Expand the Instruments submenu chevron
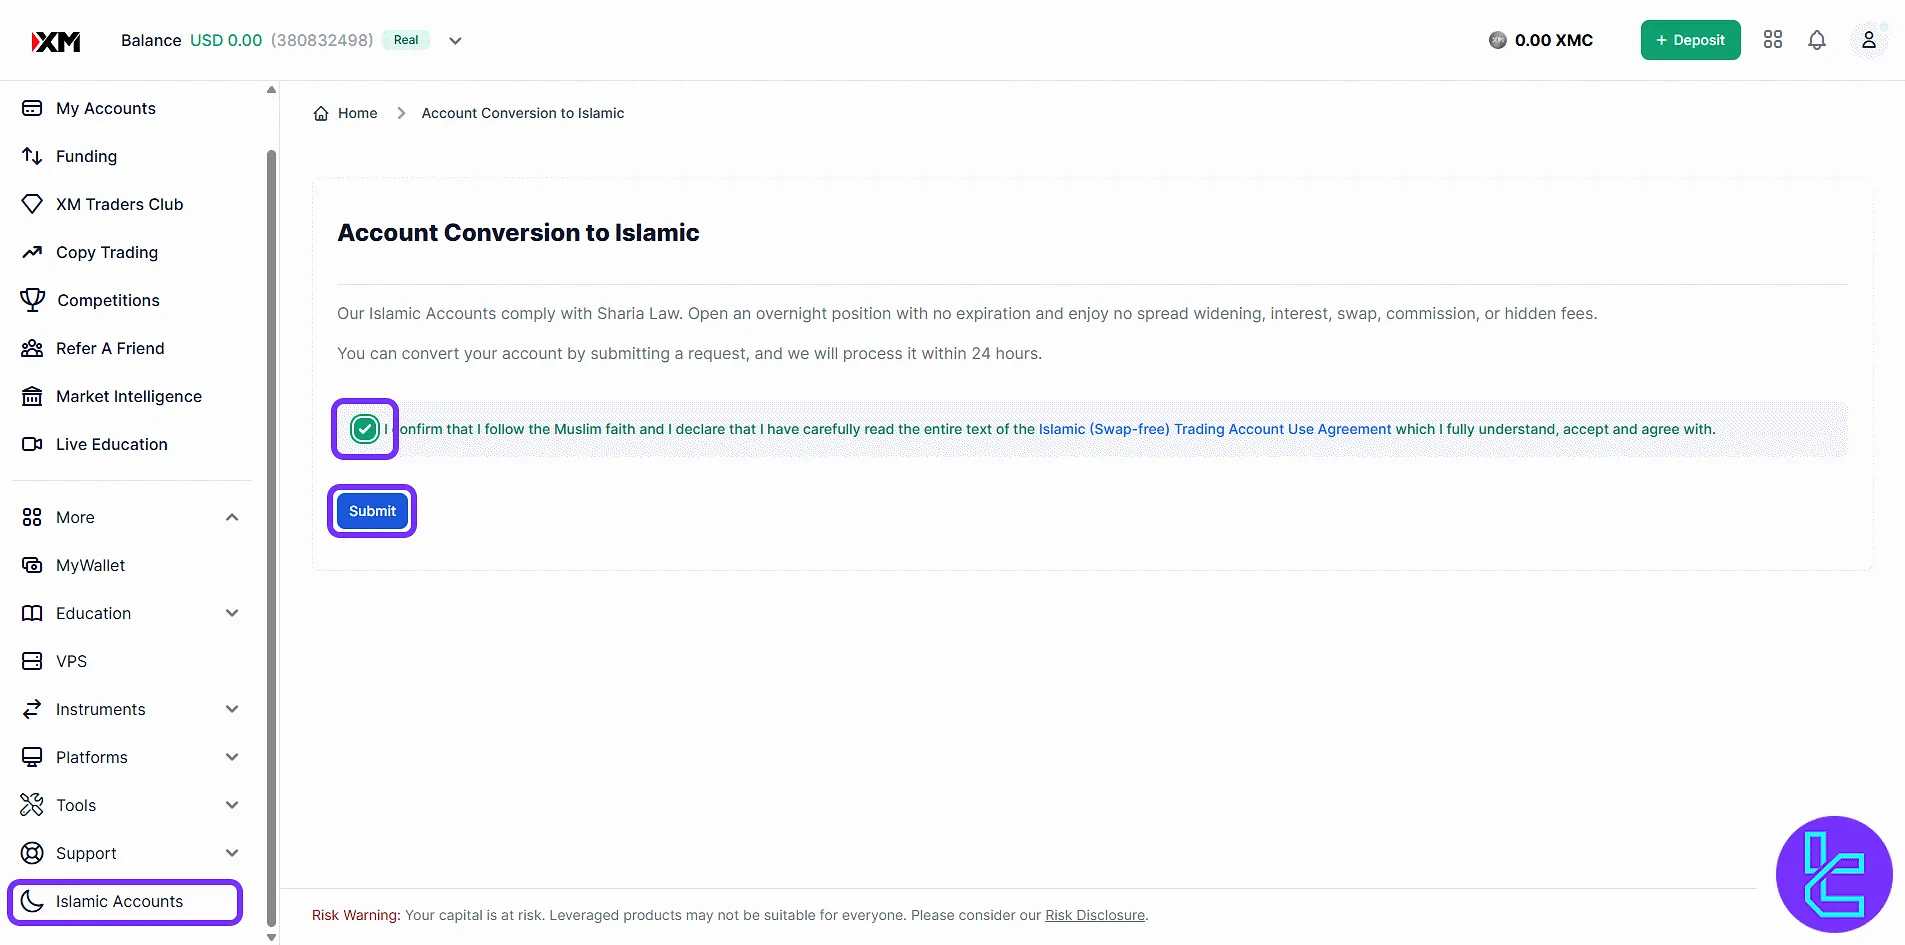This screenshot has width=1905, height=945. click(232, 709)
